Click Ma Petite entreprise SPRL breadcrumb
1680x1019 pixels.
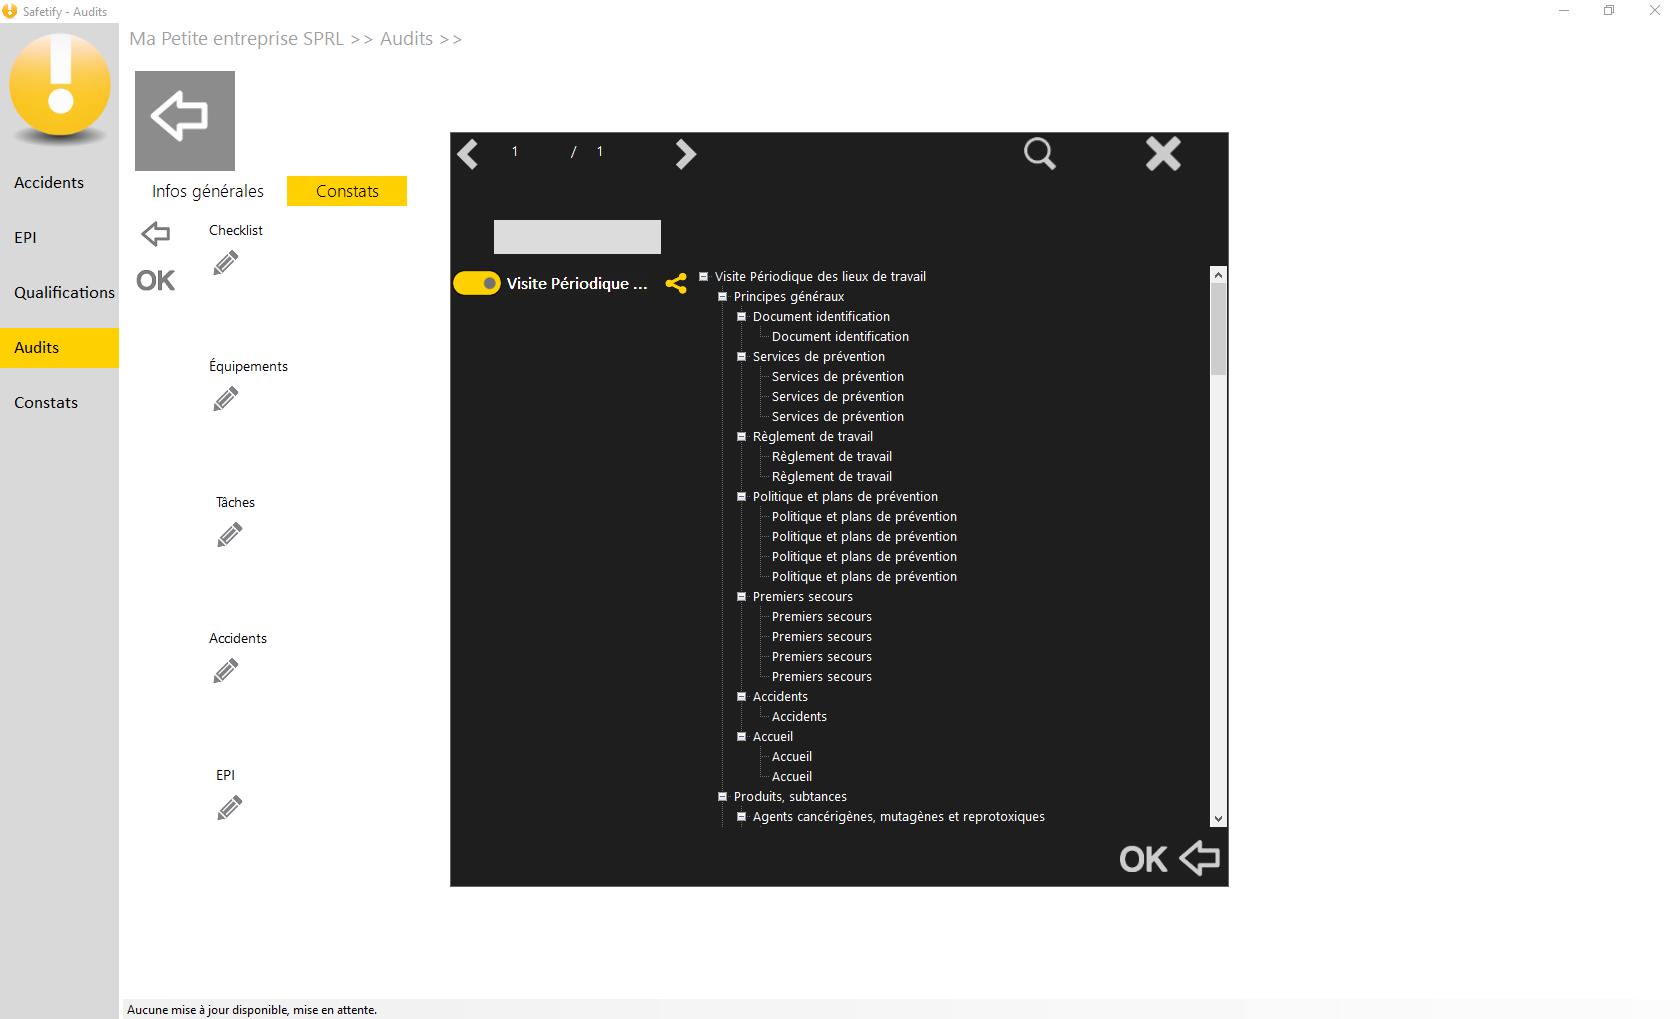[x=236, y=39]
